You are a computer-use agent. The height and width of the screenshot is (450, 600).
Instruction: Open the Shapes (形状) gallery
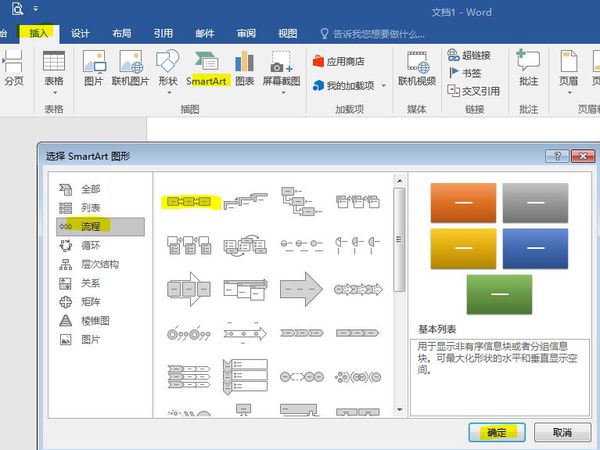tap(168, 73)
